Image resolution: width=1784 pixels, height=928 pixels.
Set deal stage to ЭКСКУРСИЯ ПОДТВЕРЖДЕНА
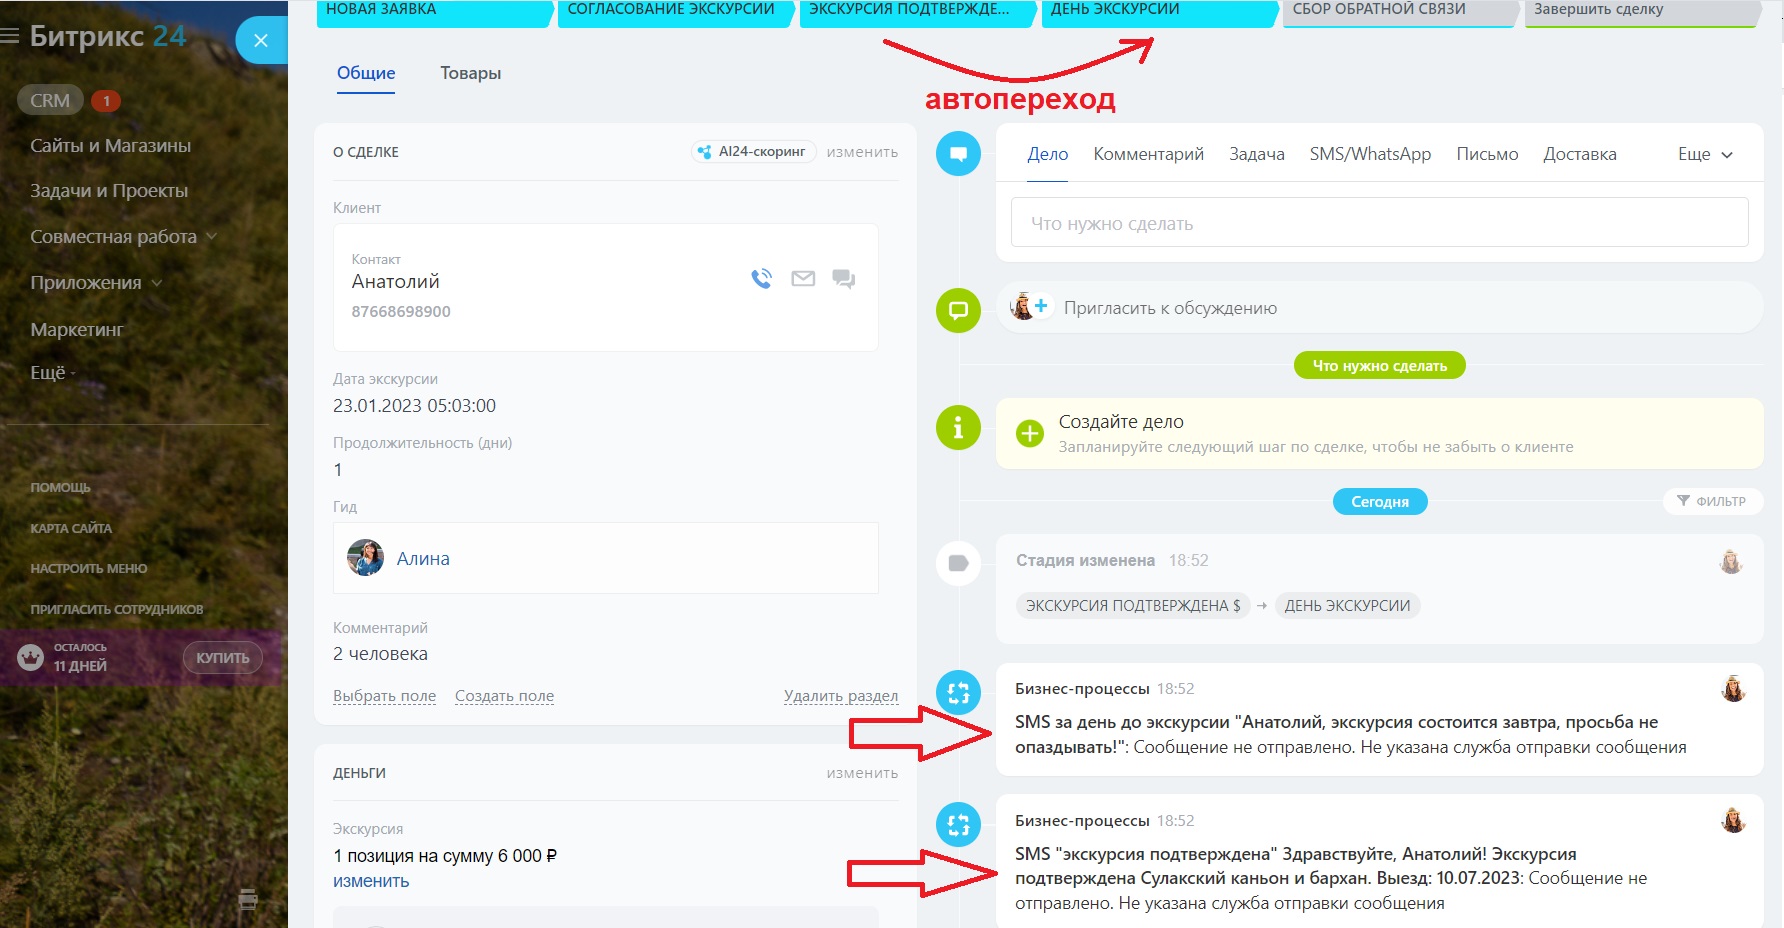[918, 13]
